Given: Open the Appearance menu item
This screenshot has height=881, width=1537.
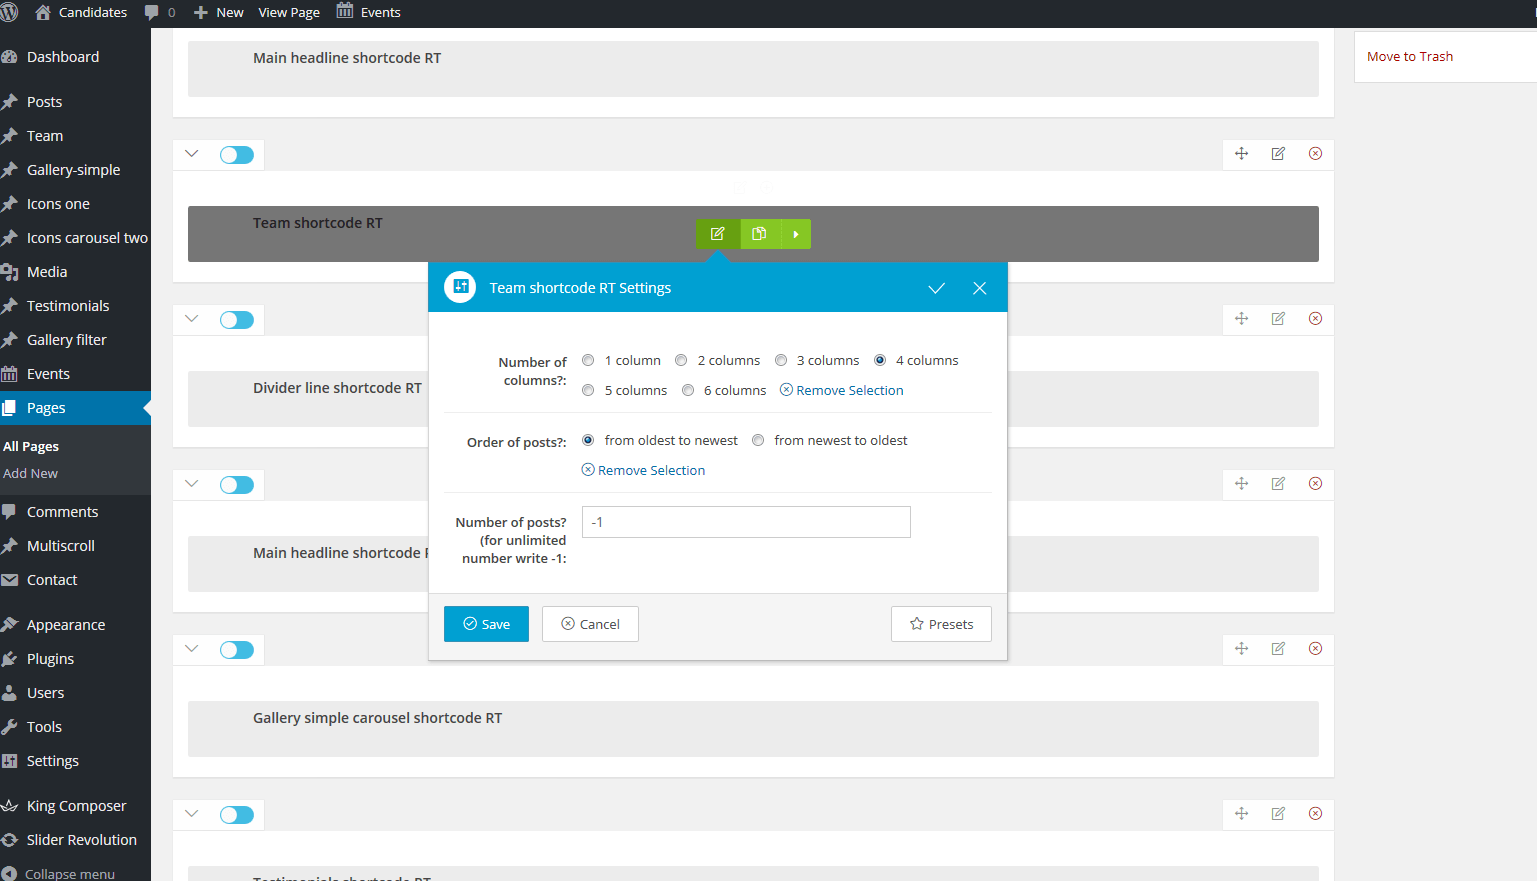Looking at the screenshot, I should pos(66,625).
